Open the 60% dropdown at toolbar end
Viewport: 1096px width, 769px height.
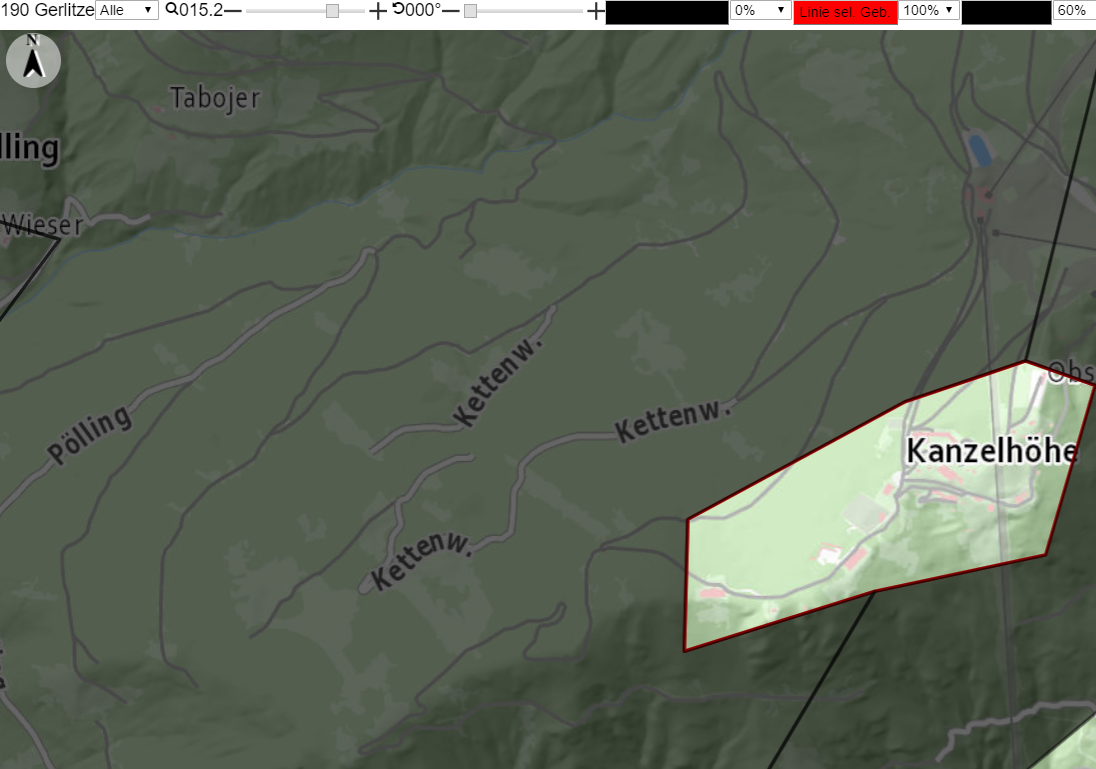[x=1074, y=10]
